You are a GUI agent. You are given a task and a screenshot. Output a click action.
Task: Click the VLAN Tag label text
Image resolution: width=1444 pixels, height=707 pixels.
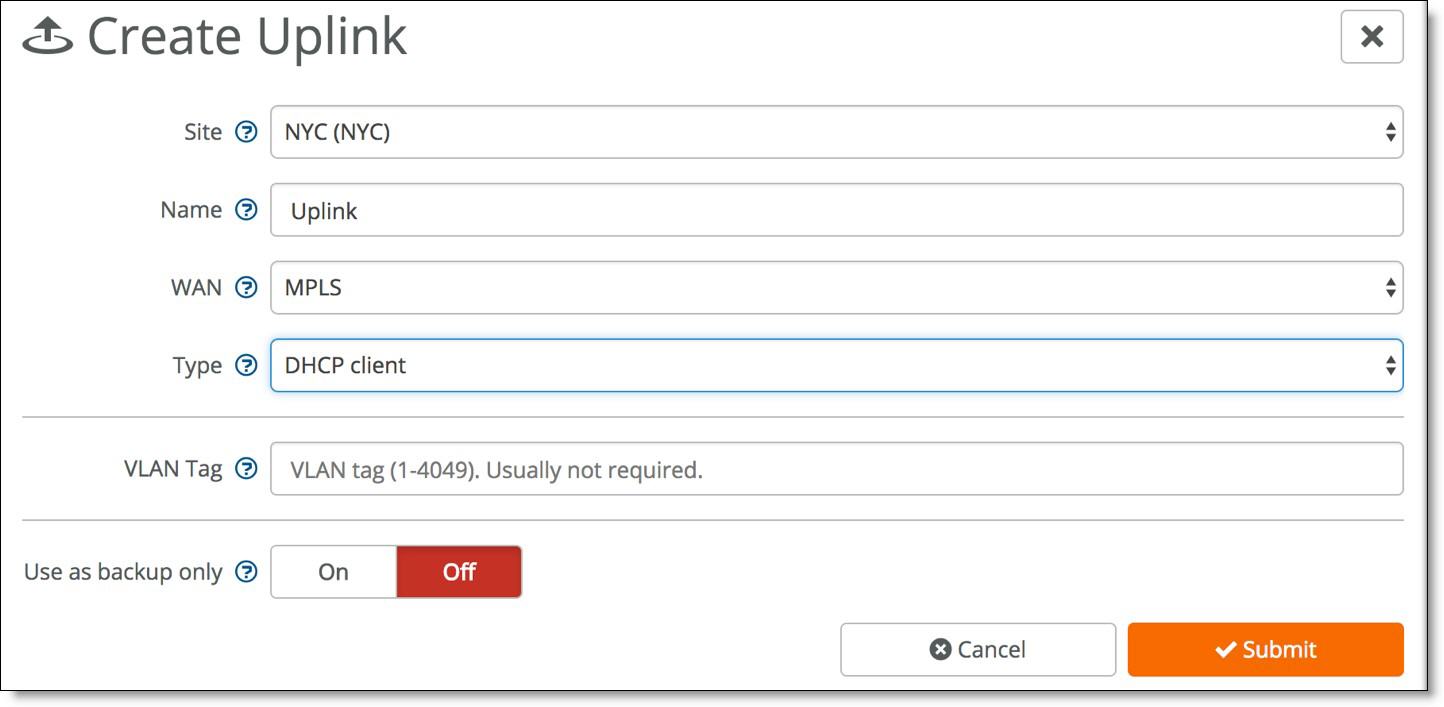[x=173, y=469]
